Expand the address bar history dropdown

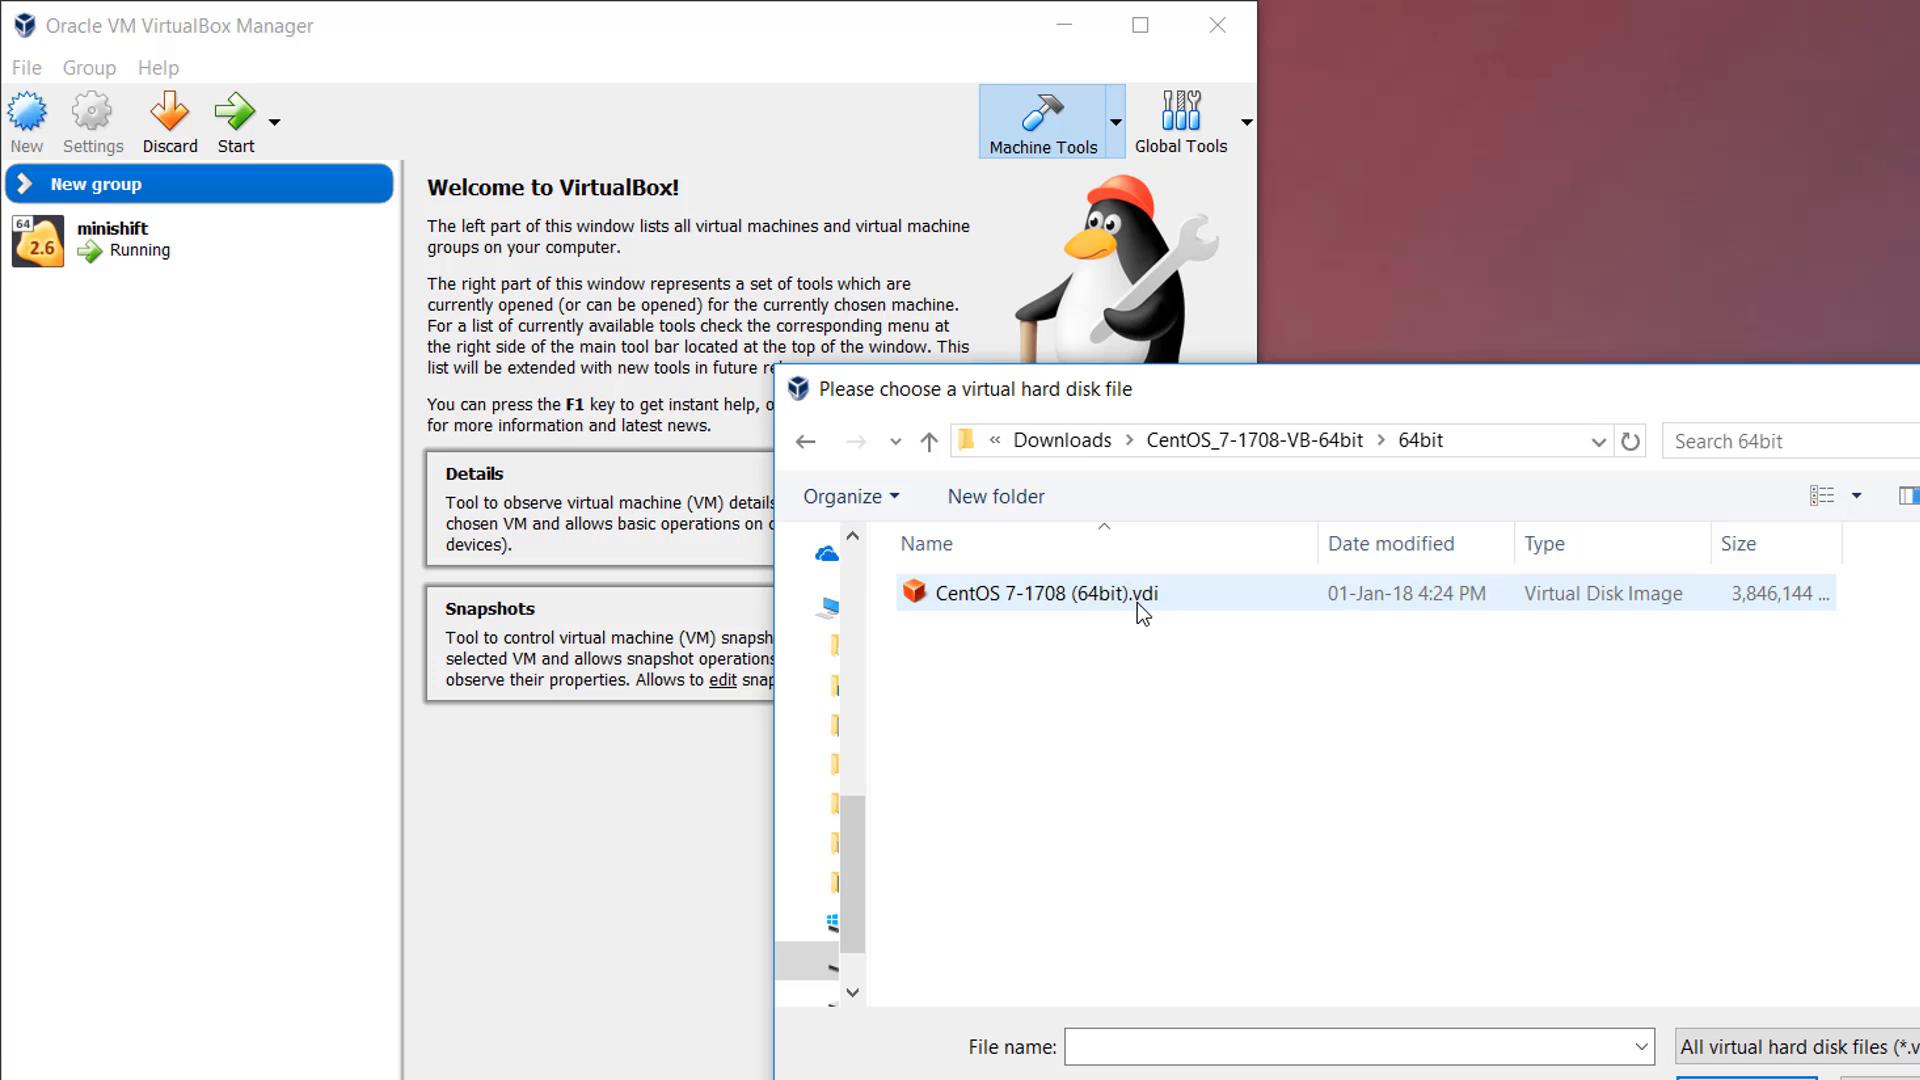[1598, 442]
